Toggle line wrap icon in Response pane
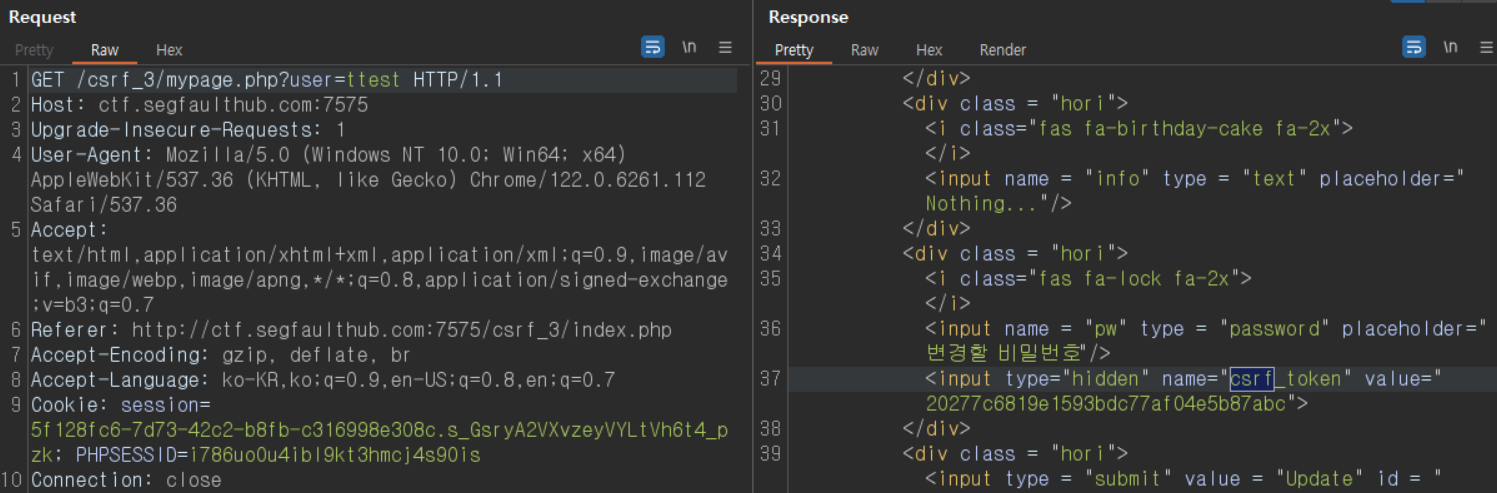The width and height of the screenshot is (1497, 493). click(1414, 47)
